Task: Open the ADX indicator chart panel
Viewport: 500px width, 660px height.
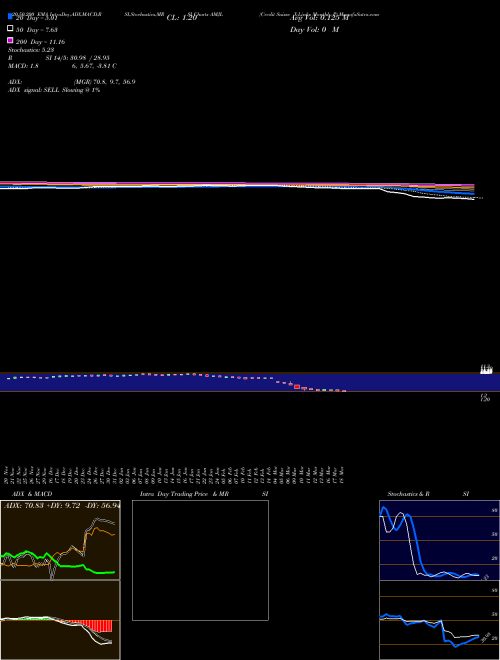Action: coord(60,540)
